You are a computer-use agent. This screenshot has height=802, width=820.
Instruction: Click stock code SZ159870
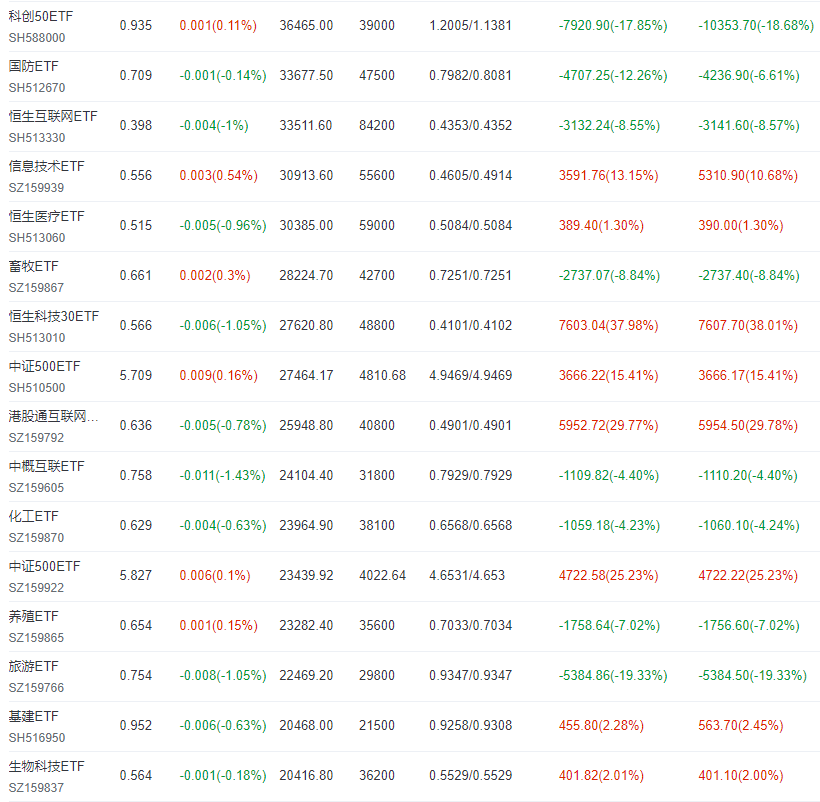click(x=37, y=538)
